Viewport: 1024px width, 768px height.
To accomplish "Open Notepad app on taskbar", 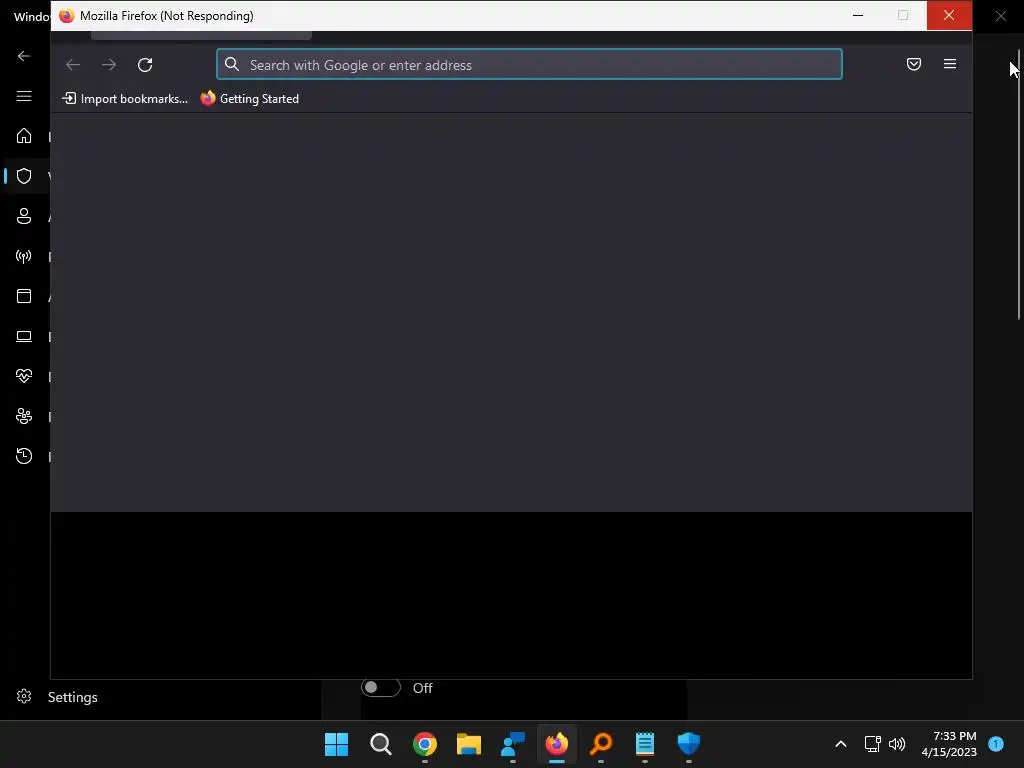I will 645,744.
